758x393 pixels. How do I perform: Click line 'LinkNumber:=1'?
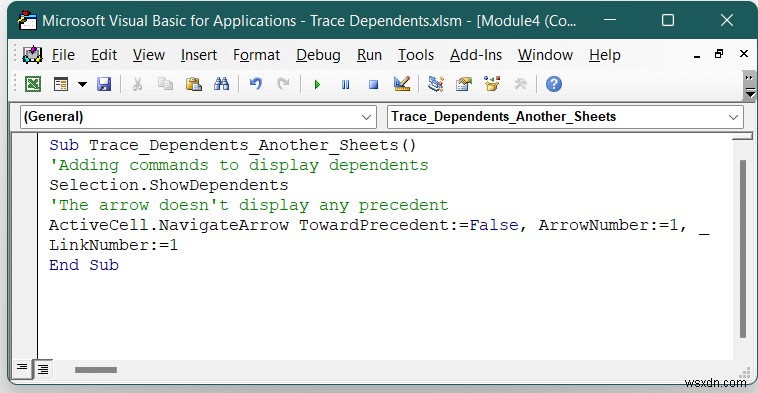[x=114, y=245]
